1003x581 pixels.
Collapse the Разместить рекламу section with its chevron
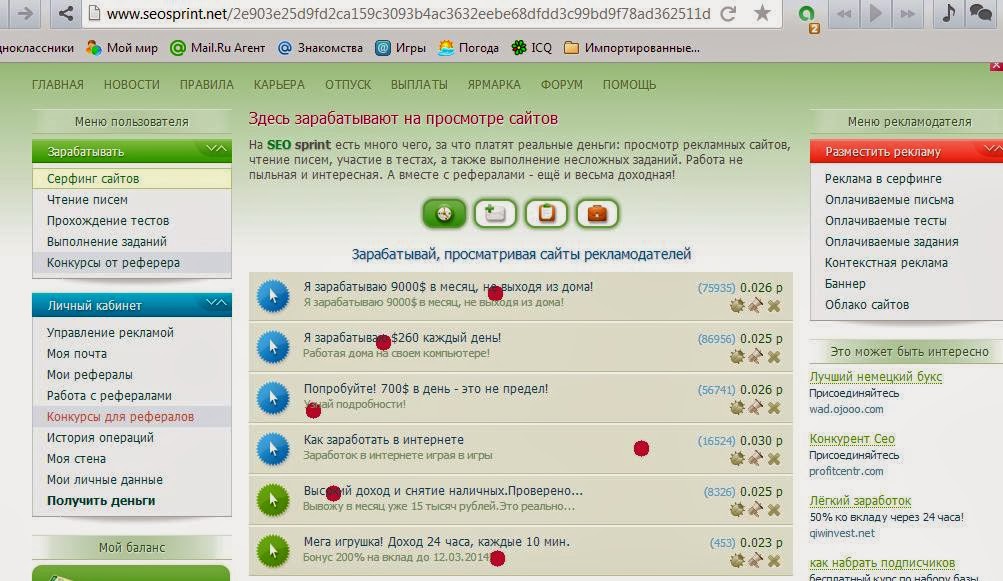(993, 150)
